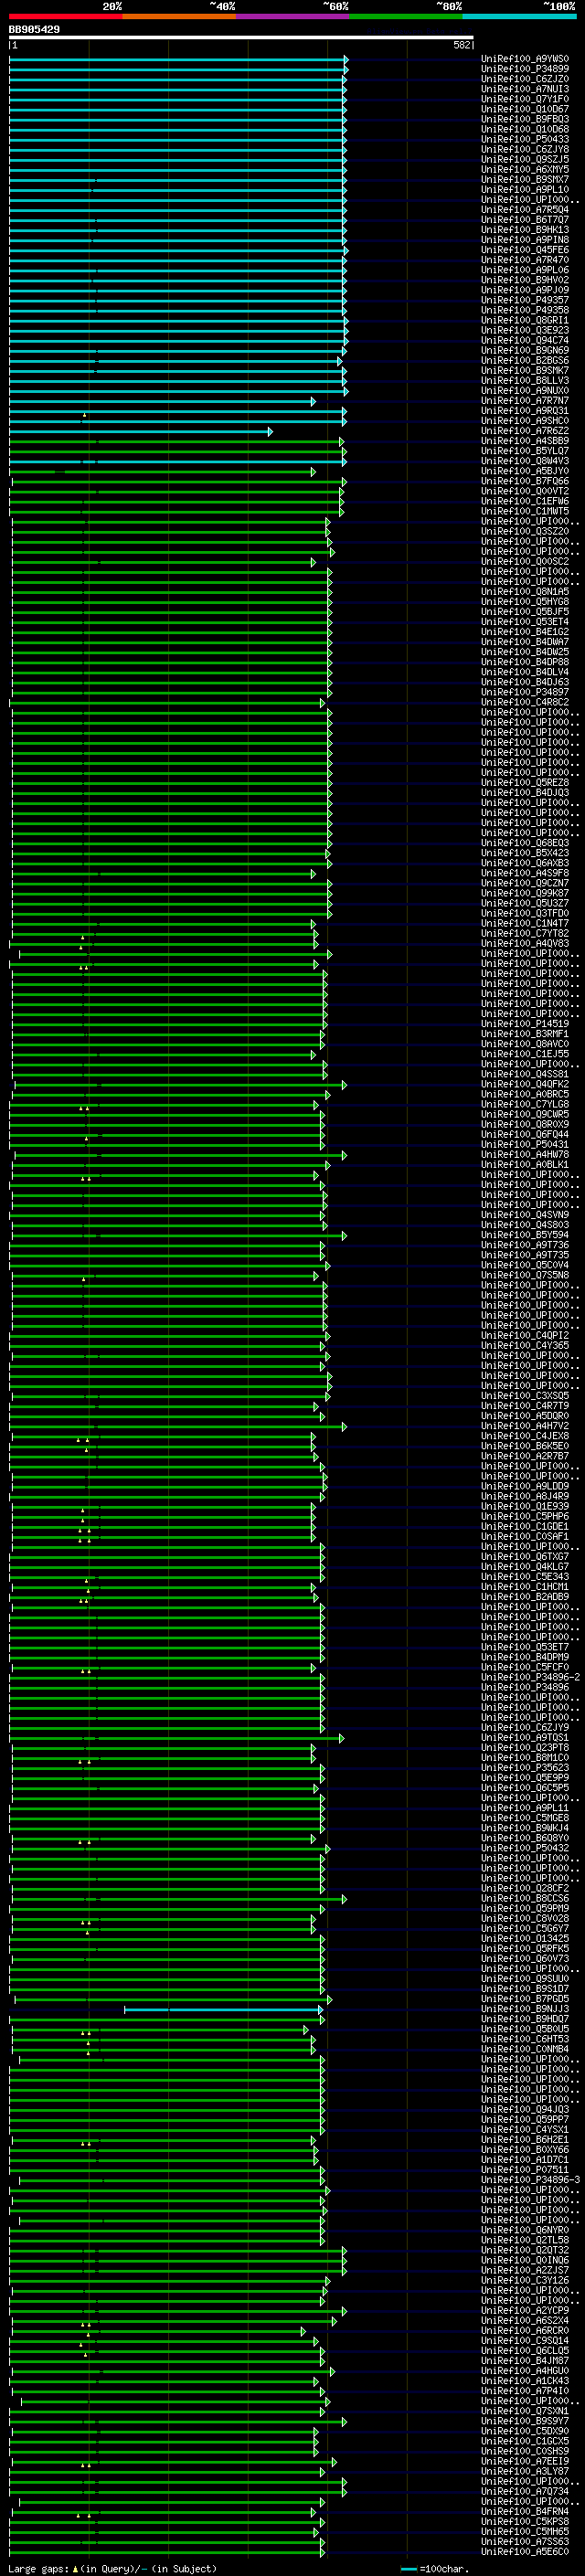Click the UniRef100_A7SS63 hit name
This screenshot has width=585, height=2576.
pos(525,2542)
